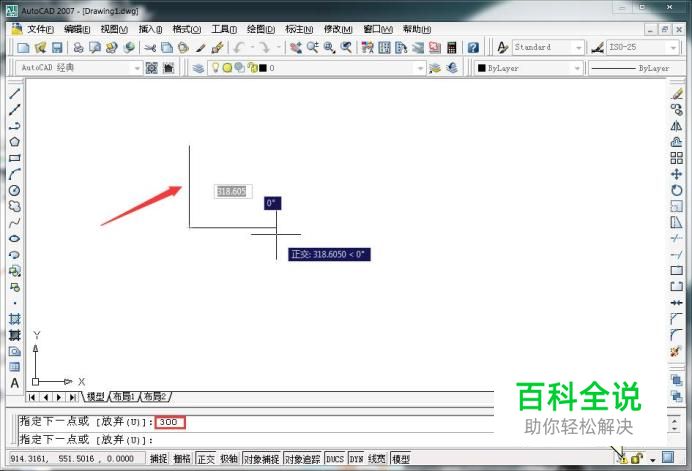Toggle 正交 (Ortho) mode
The image size is (692, 471).
206,459
